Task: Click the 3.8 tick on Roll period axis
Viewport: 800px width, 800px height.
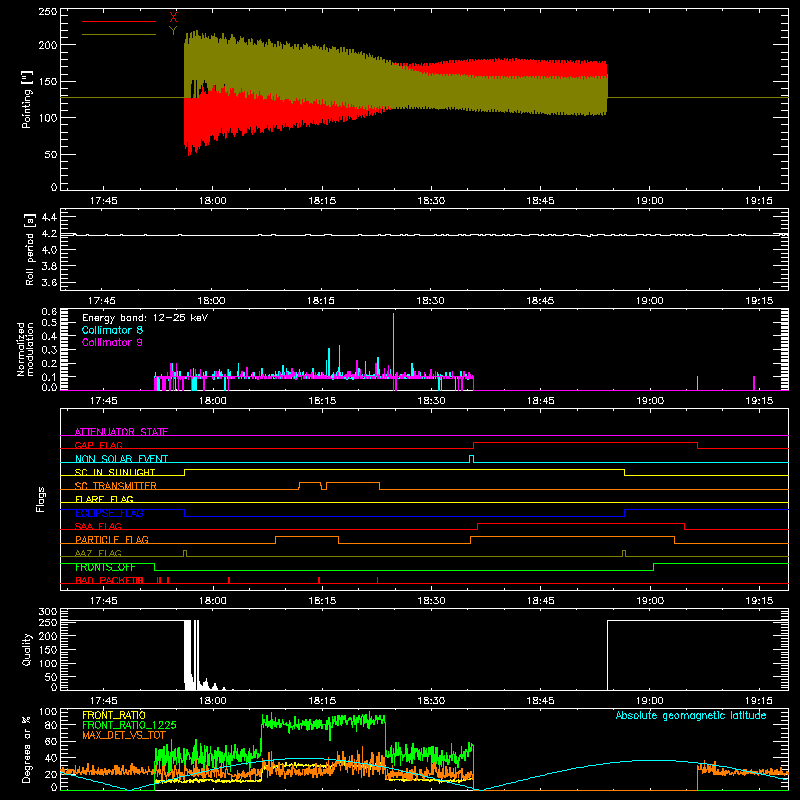Action: tap(49, 266)
